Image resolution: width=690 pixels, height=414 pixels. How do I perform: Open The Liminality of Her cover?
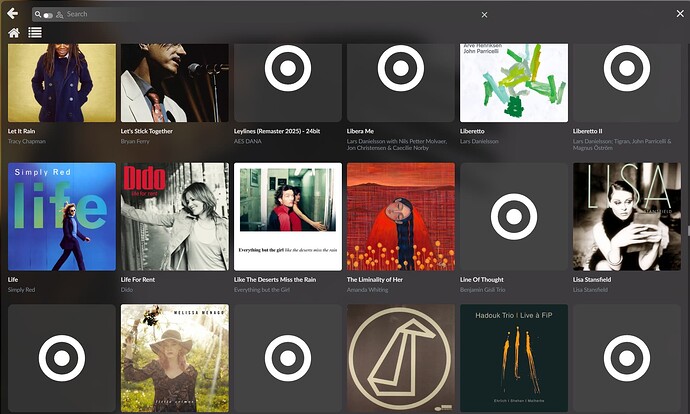(401, 217)
